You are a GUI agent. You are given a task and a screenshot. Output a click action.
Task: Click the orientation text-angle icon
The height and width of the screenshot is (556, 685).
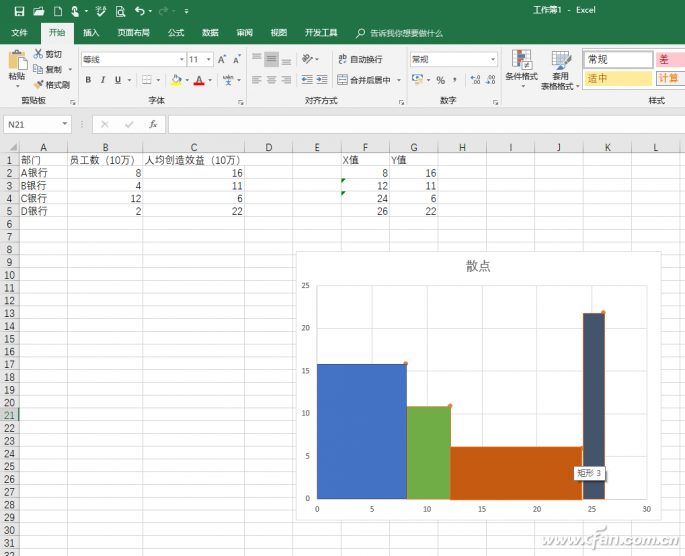point(308,59)
